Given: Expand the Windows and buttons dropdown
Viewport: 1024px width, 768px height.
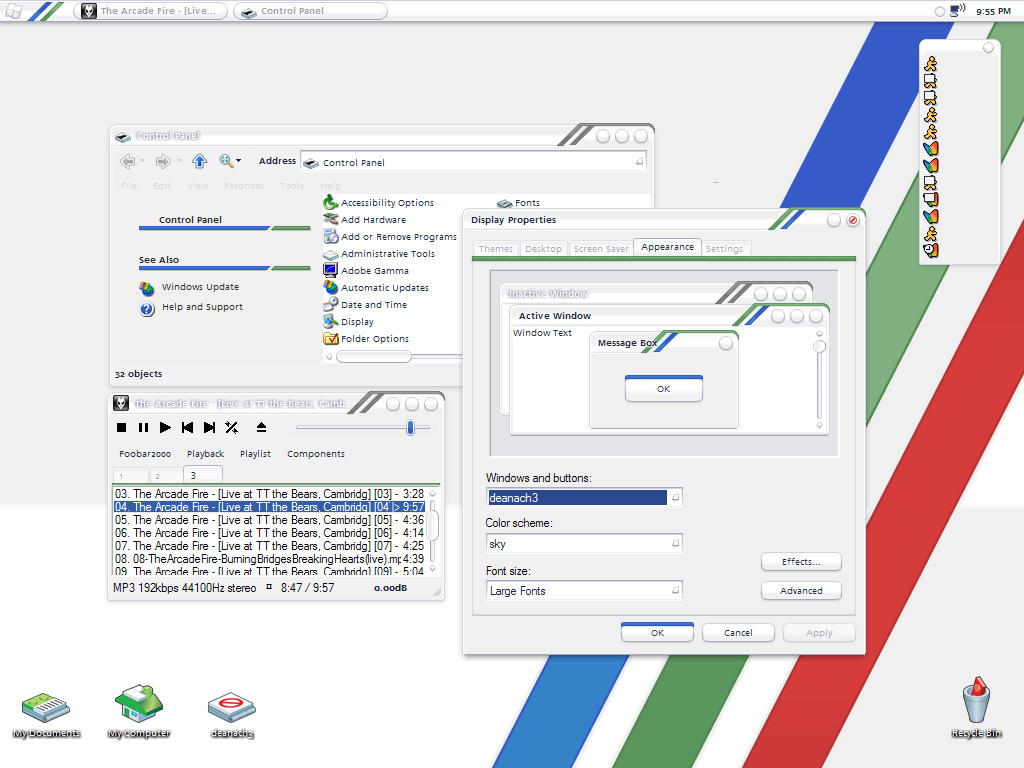Looking at the screenshot, I should tap(675, 498).
